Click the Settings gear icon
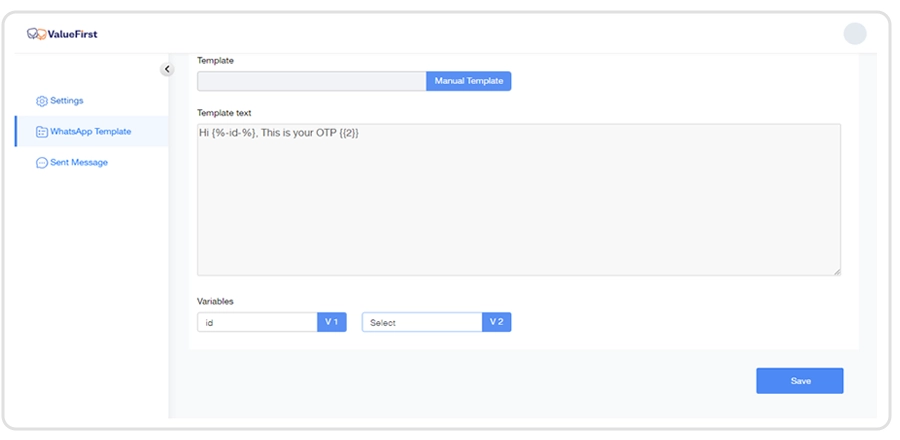 [42, 101]
